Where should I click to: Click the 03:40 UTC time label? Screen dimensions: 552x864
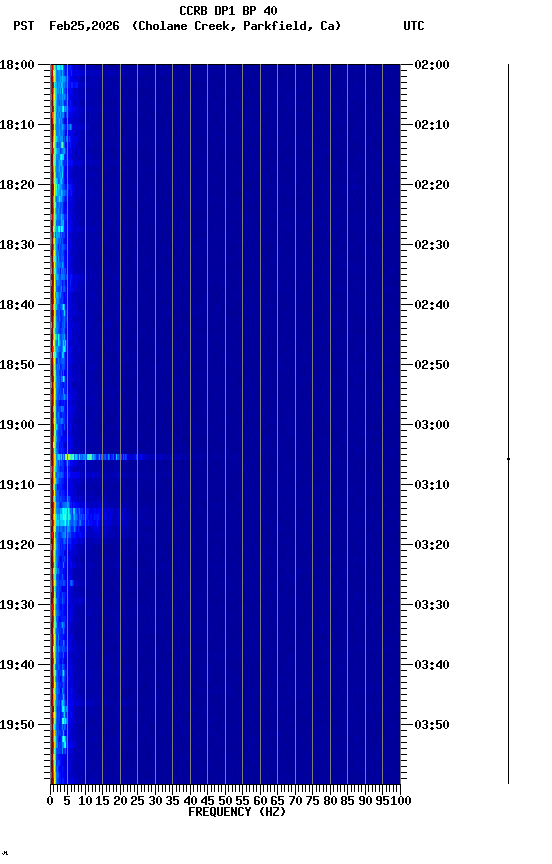tap(432, 666)
